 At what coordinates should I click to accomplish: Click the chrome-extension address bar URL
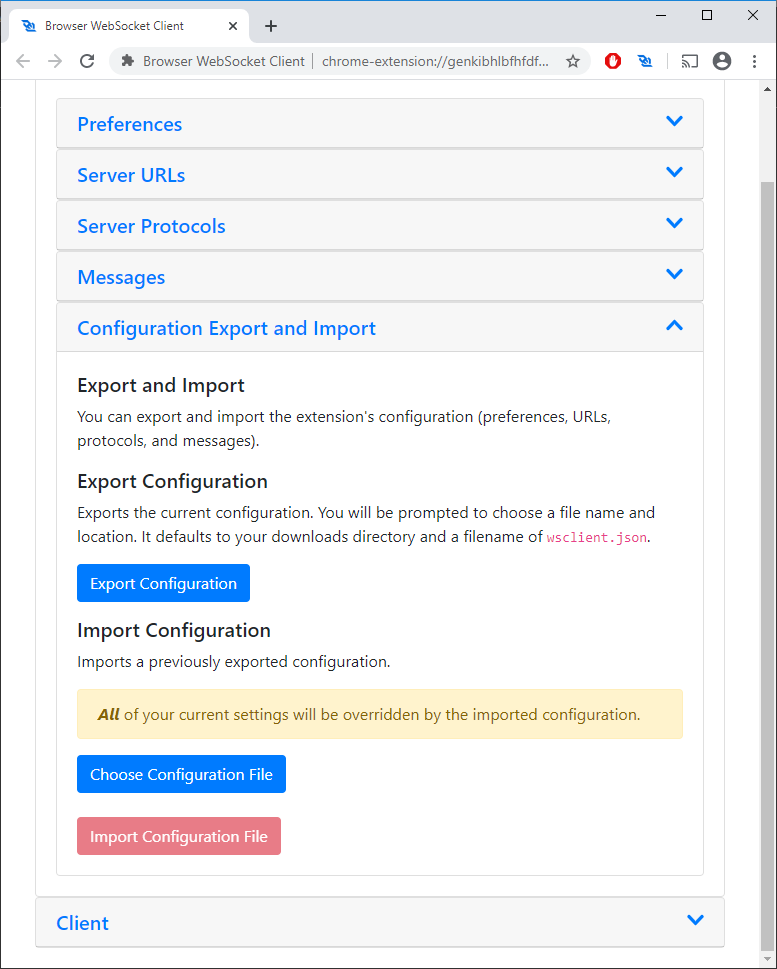point(435,61)
